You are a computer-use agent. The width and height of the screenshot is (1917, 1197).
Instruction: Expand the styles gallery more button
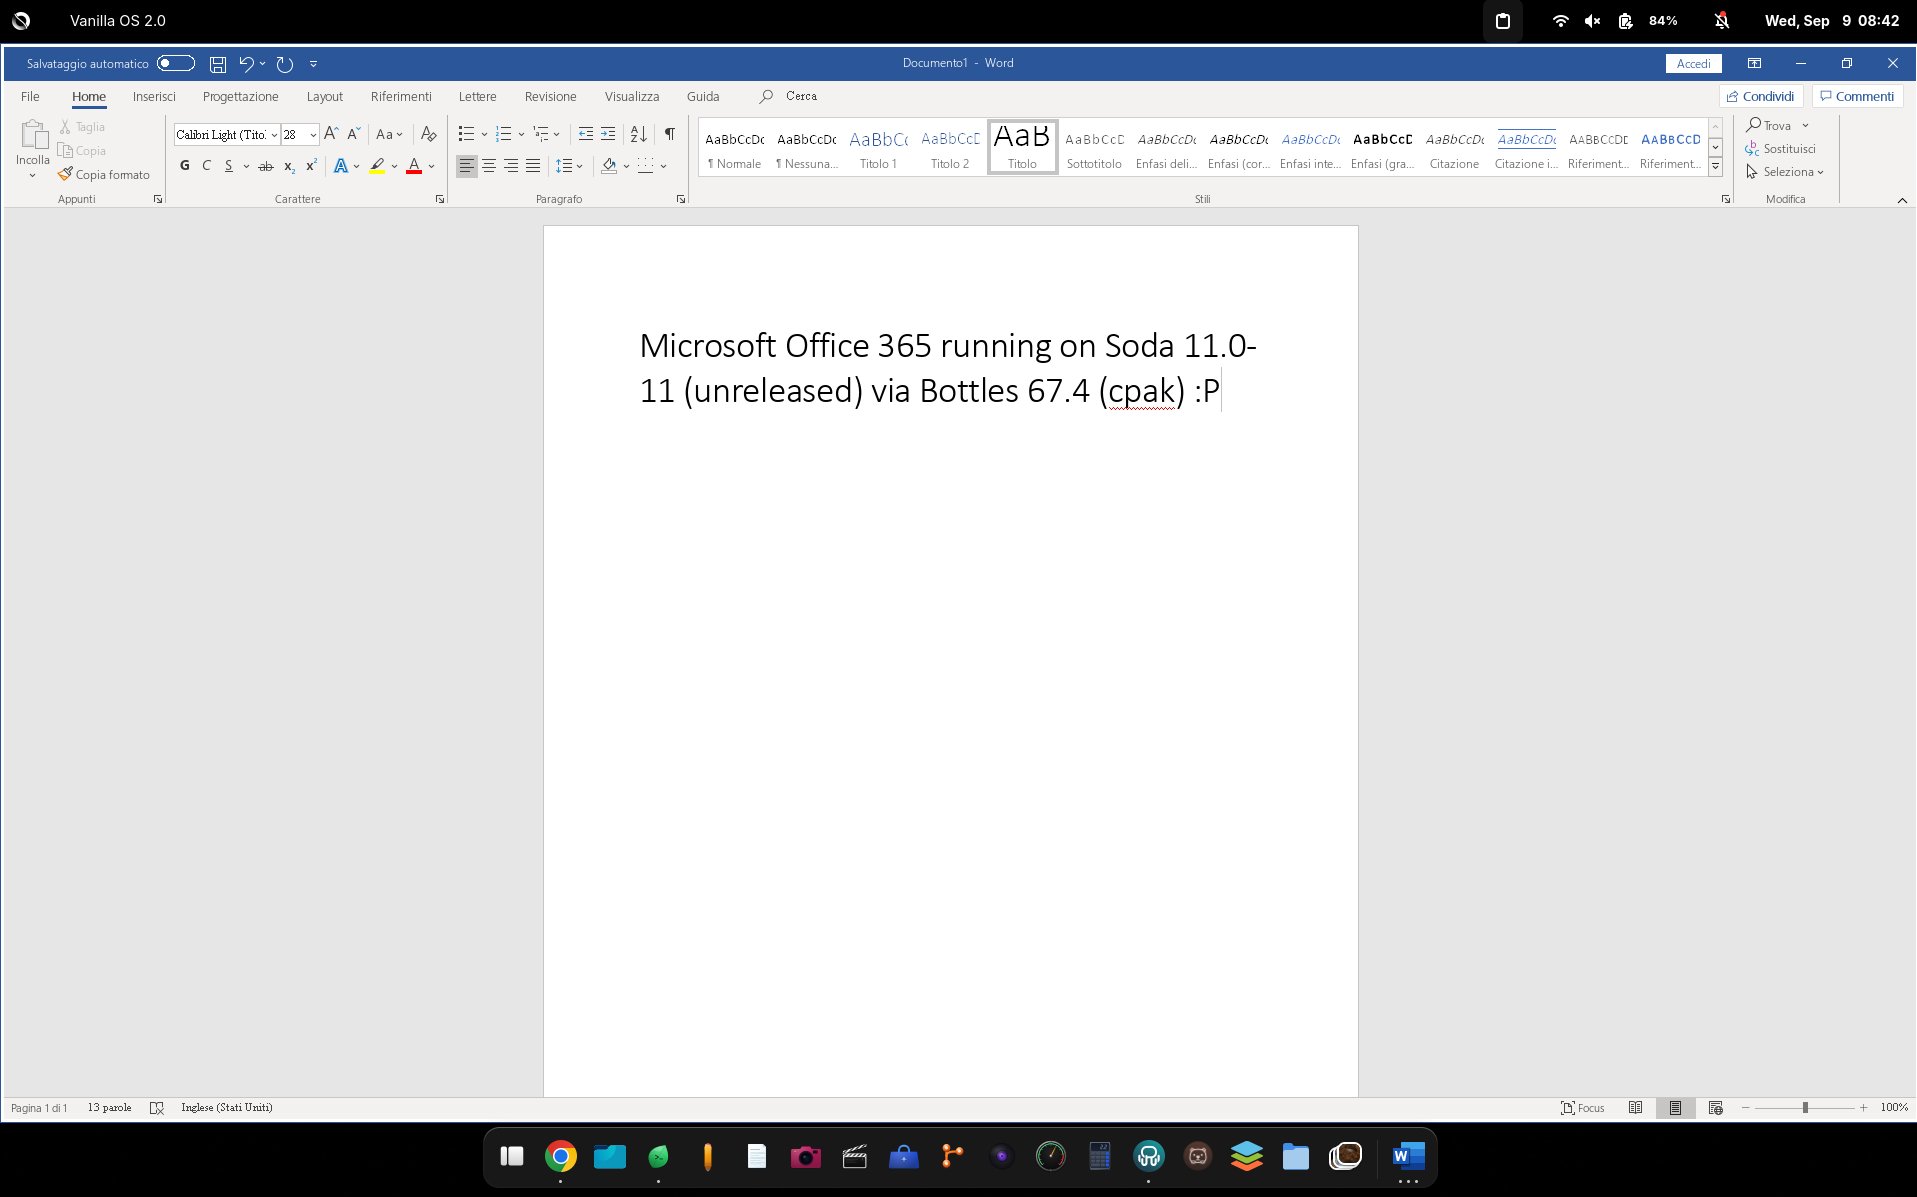pos(1715,167)
